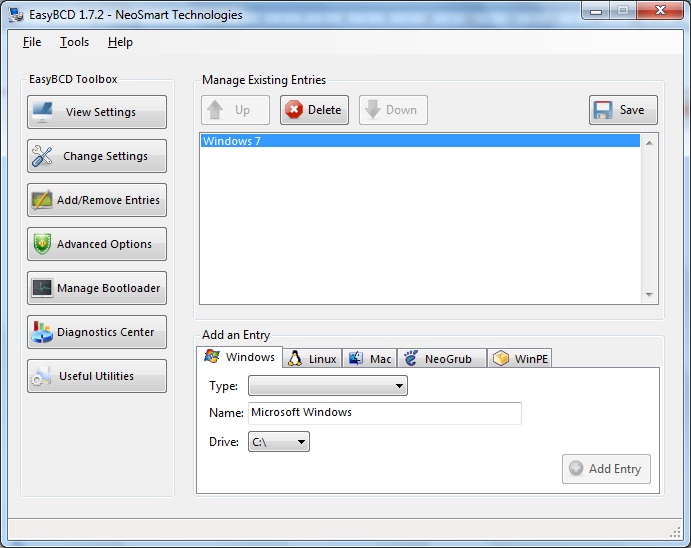The height and width of the screenshot is (548, 691).
Task: Open the File menu
Action: pos(32,42)
